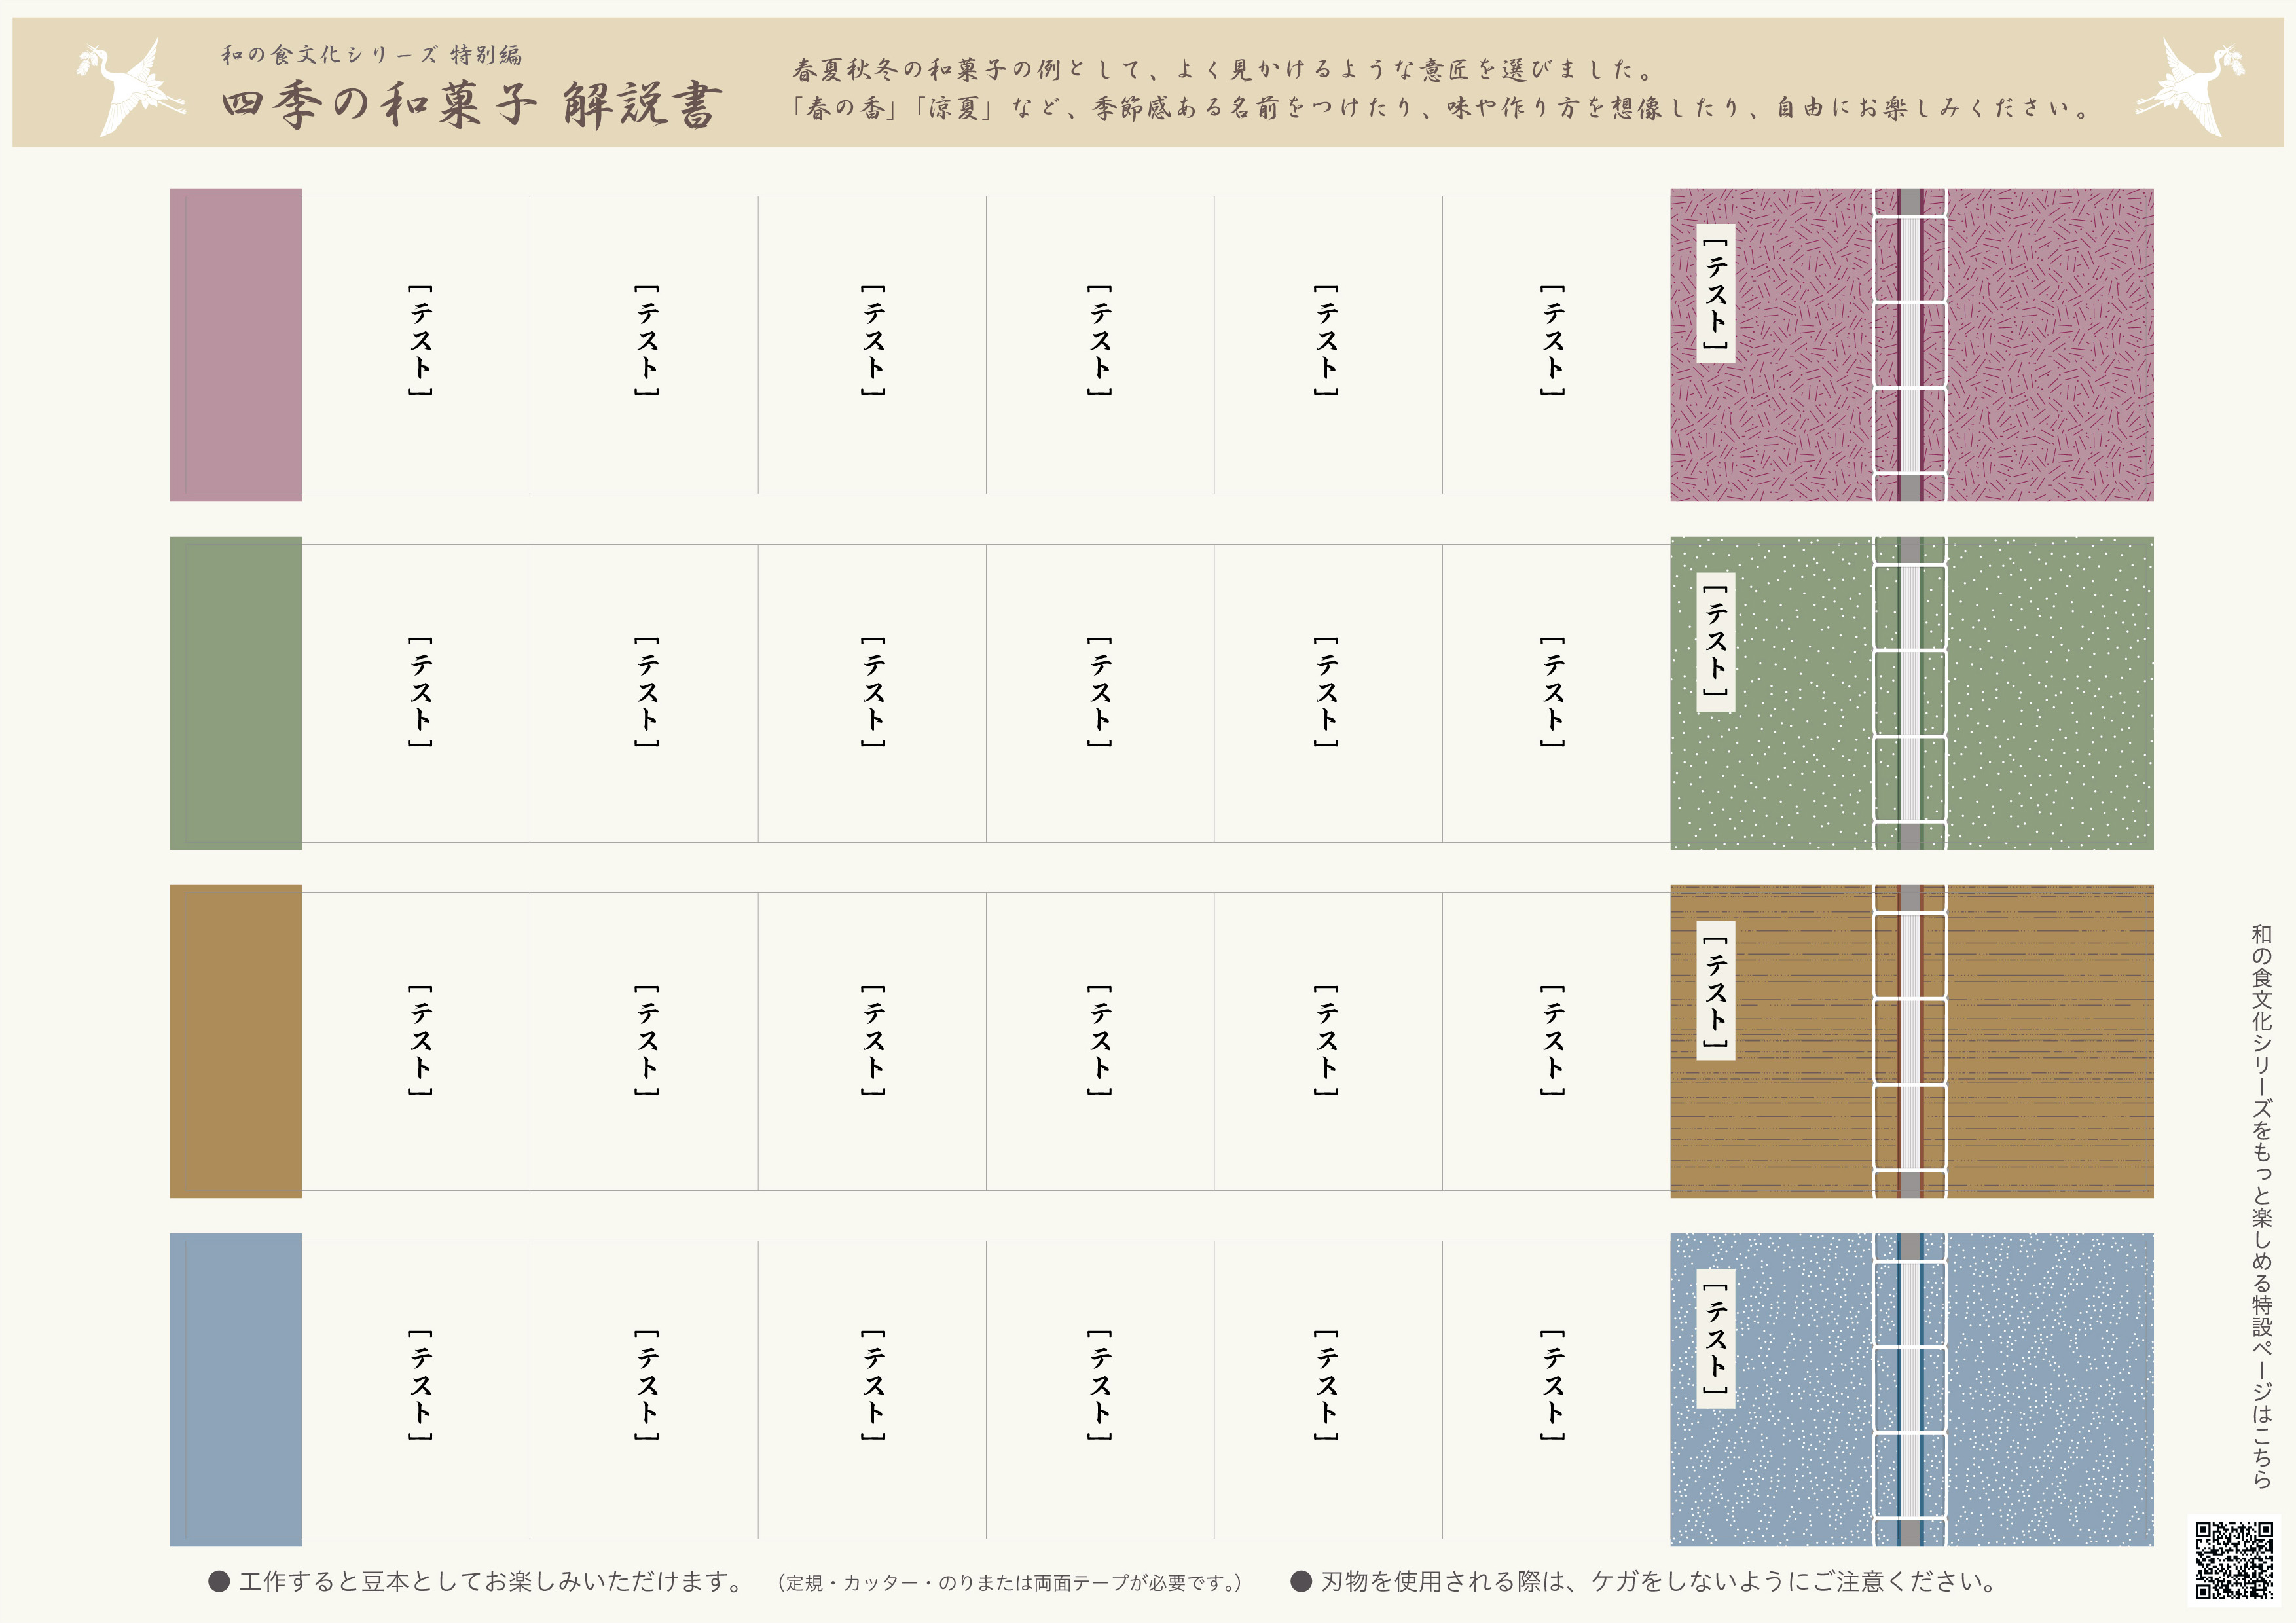Click the stitched binding spine on the pink cover
The width and height of the screenshot is (2296, 1623).
click(1910, 345)
